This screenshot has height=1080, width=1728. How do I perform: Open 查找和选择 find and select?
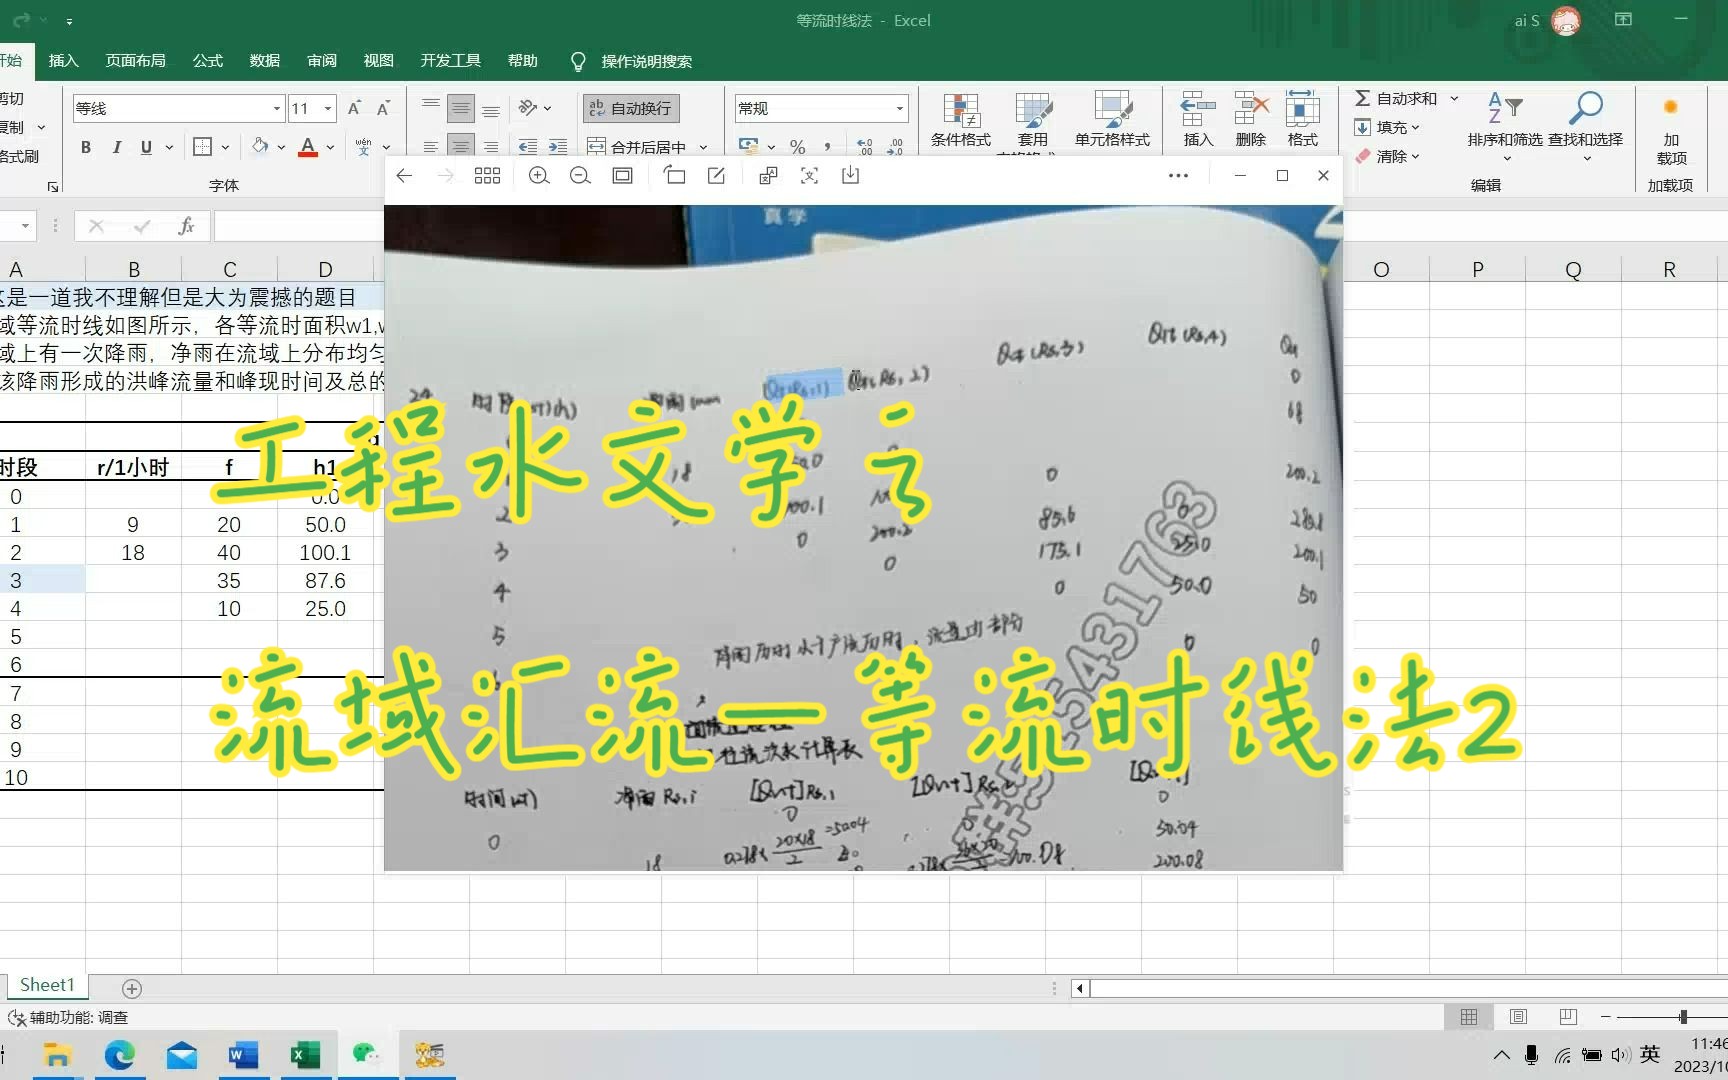(1585, 120)
